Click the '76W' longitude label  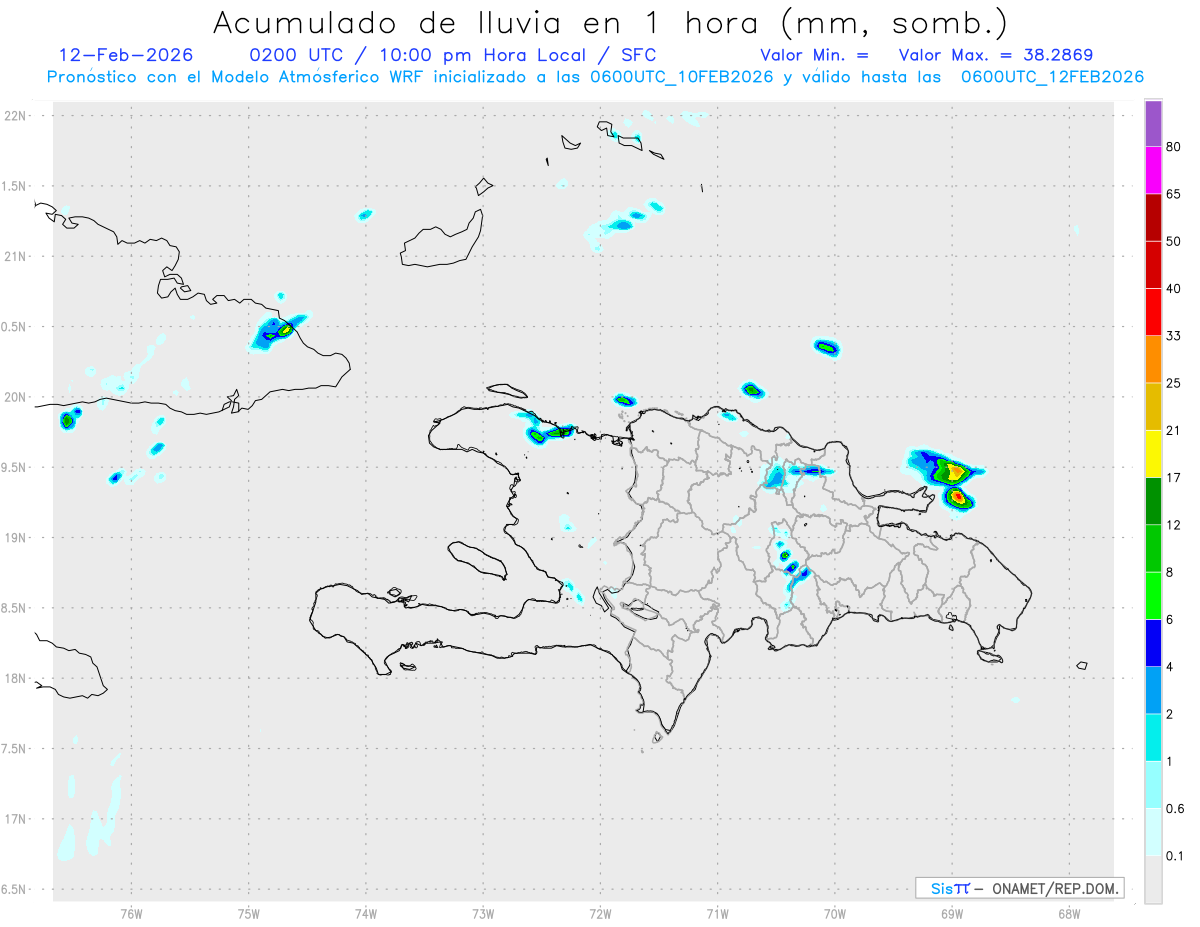pyautogui.click(x=131, y=914)
